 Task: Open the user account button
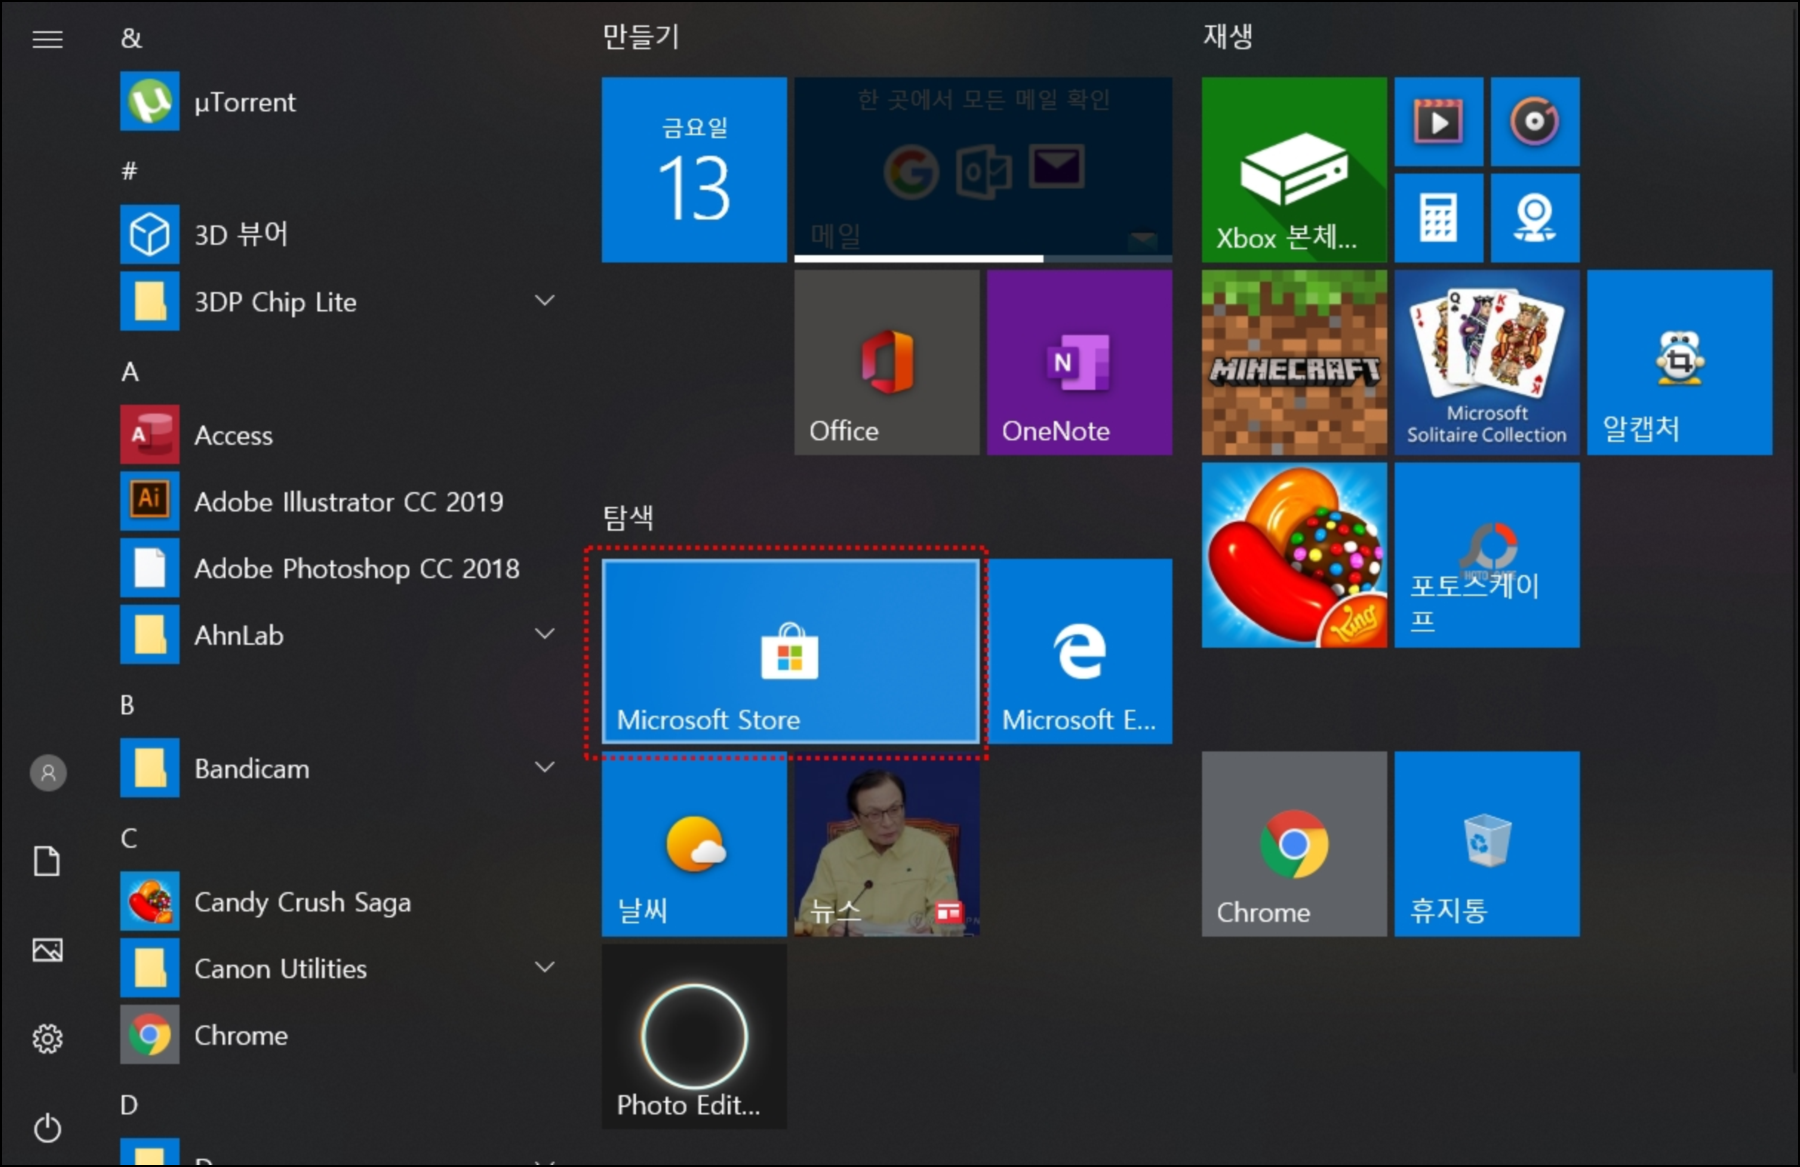pyautogui.click(x=47, y=772)
